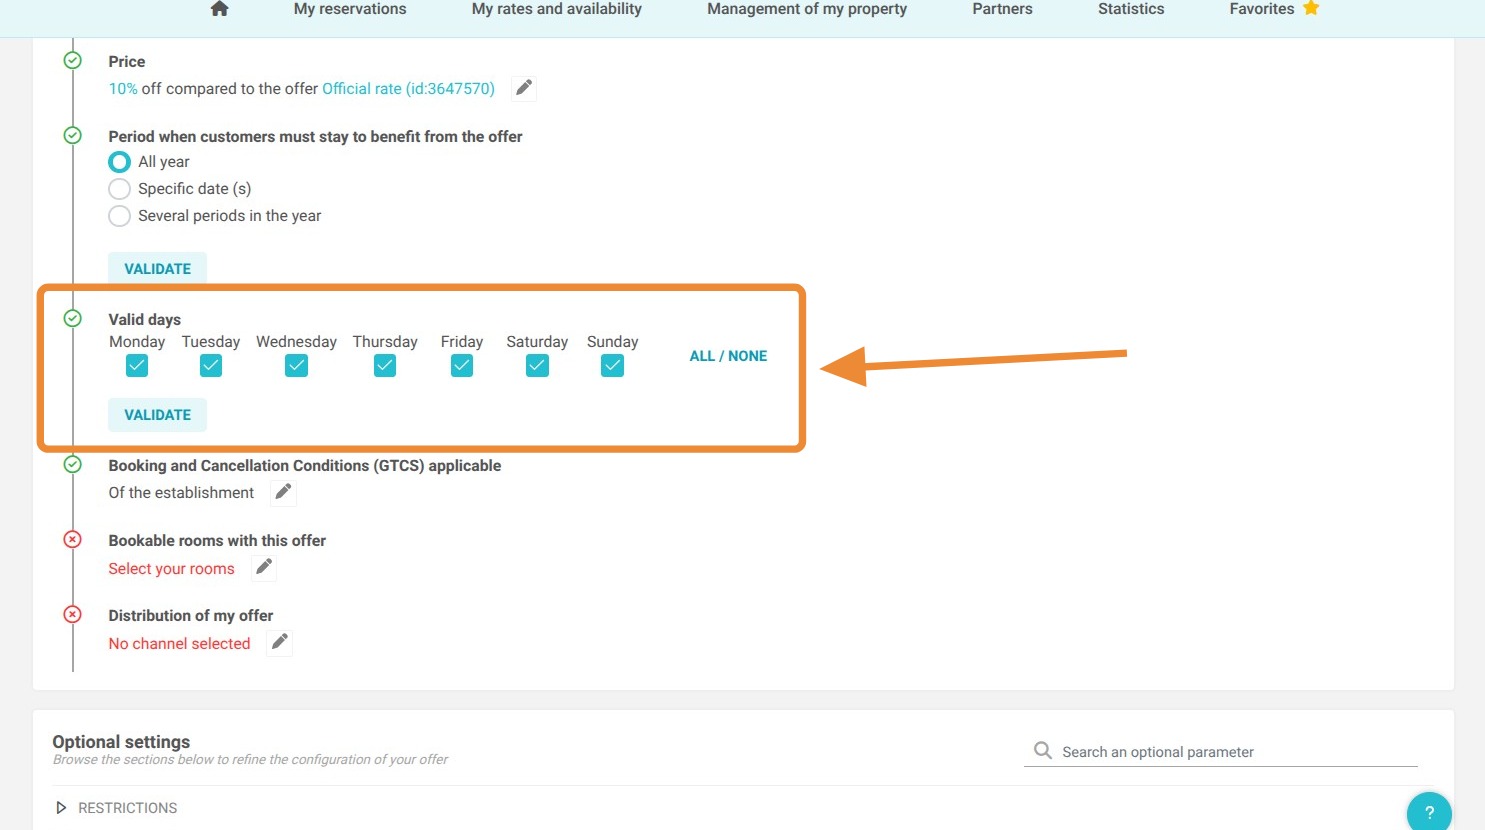Click 'Distribution of my offer' heading

tap(190, 616)
